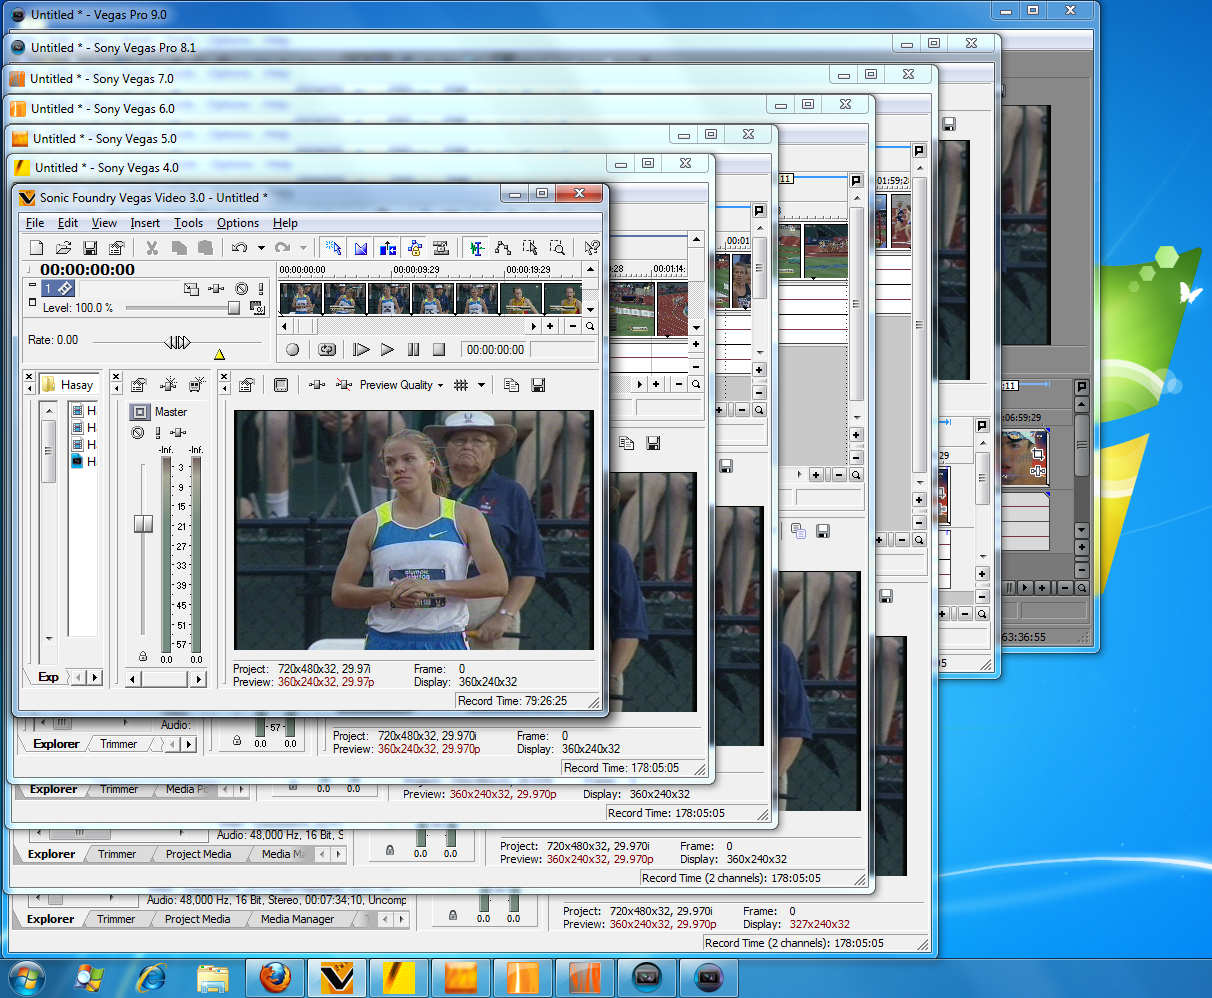The image size is (1212, 998).
Task: Open the project Properties icon in main toolbar
Action: (x=116, y=248)
